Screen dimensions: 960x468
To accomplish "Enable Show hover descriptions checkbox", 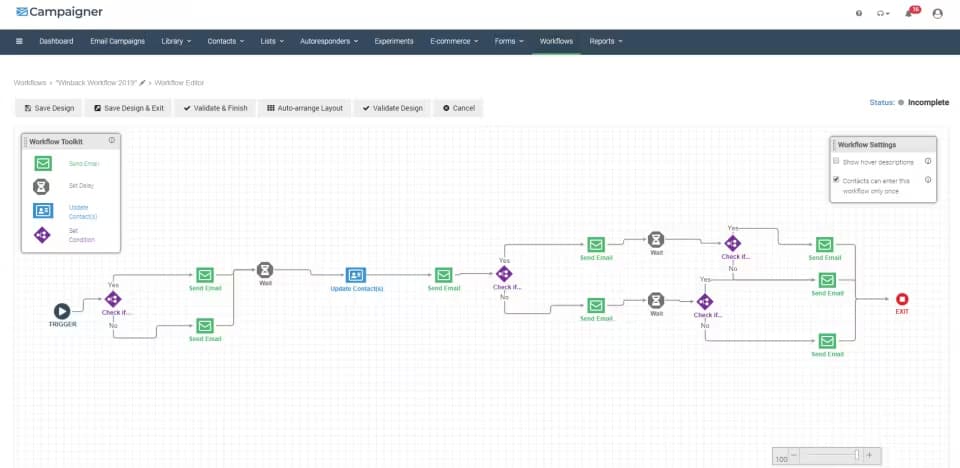I will click(x=836, y=161).
